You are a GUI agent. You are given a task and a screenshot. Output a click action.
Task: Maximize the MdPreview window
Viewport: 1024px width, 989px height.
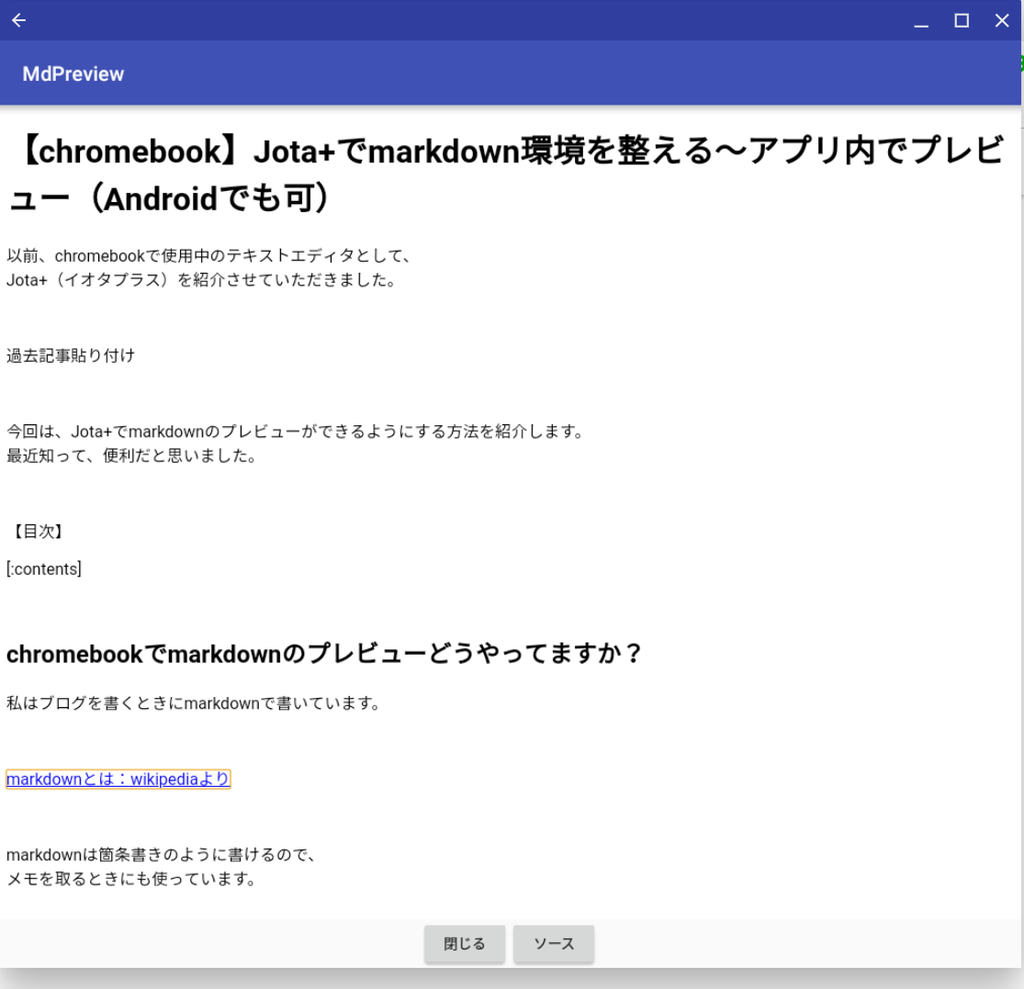tap(961, 21)
